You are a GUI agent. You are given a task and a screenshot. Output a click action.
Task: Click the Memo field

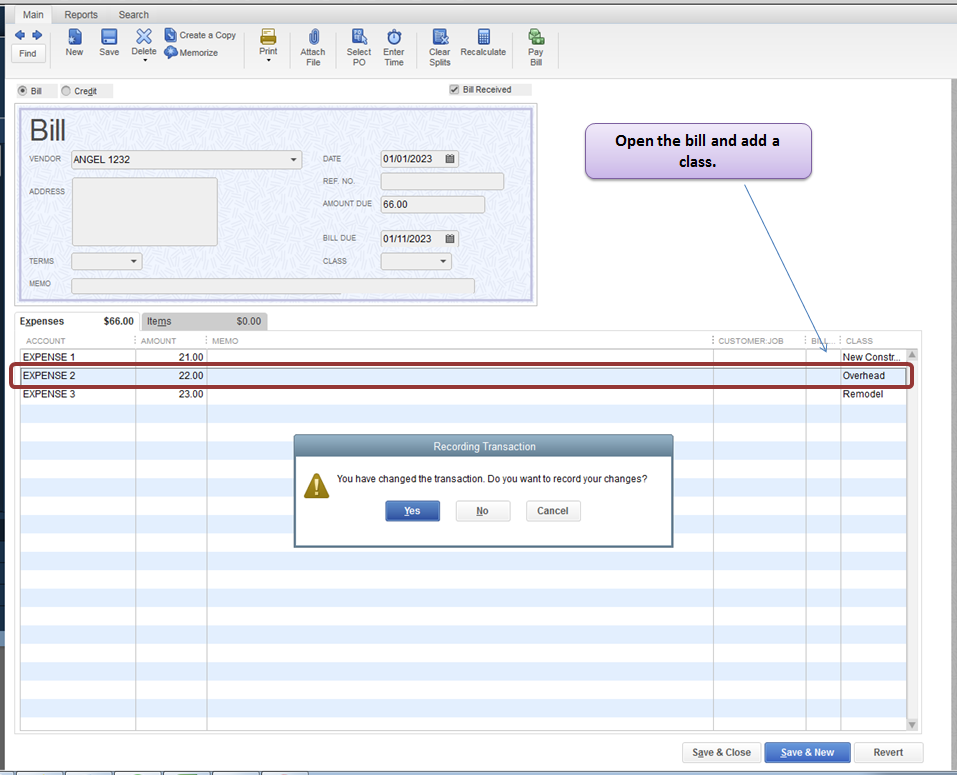(x=273, y=286)
